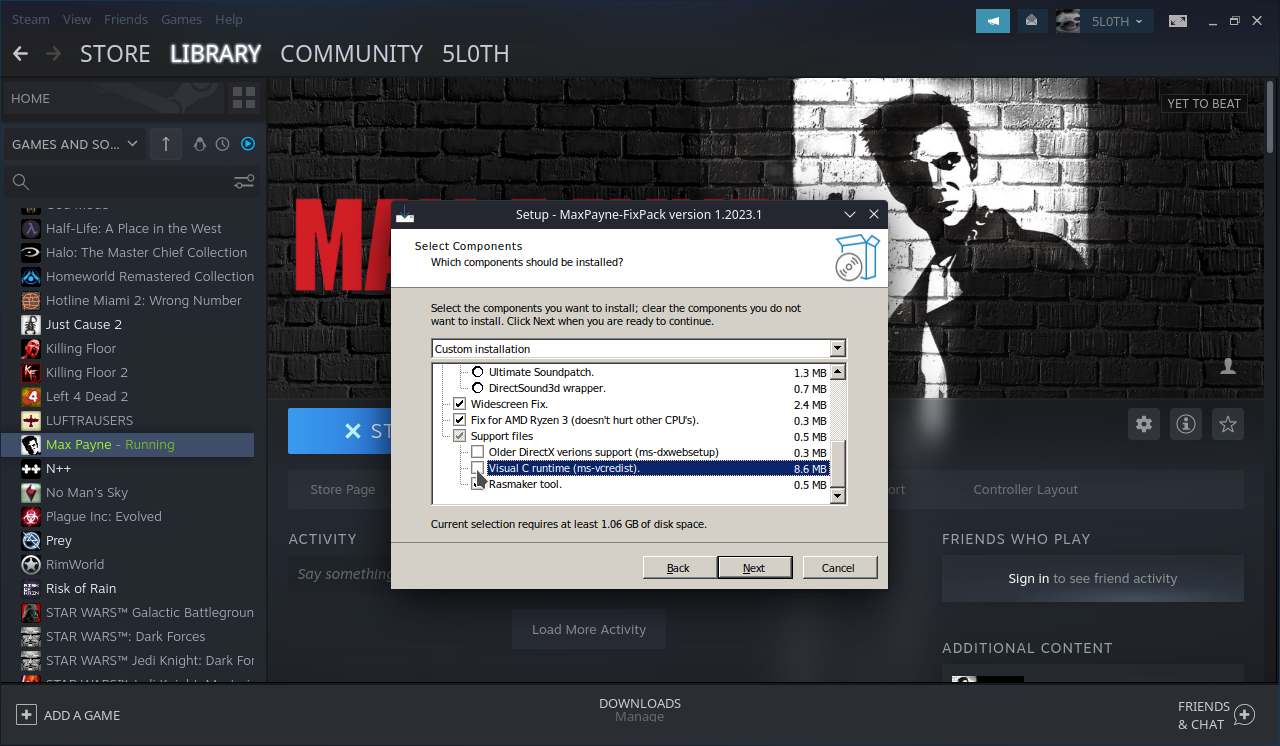
Task: Uncheck Fix for AMD Ryzen 3 checkbox
Action: point(460,420)
